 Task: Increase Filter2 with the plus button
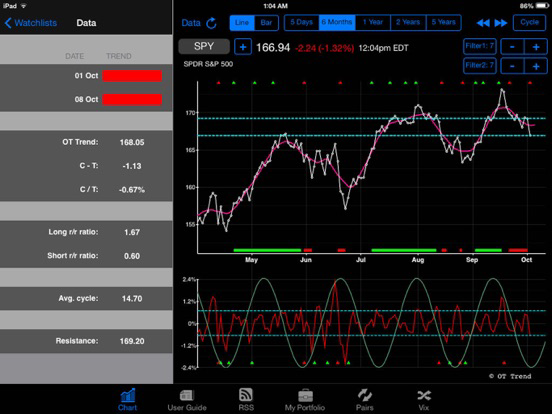536,66
